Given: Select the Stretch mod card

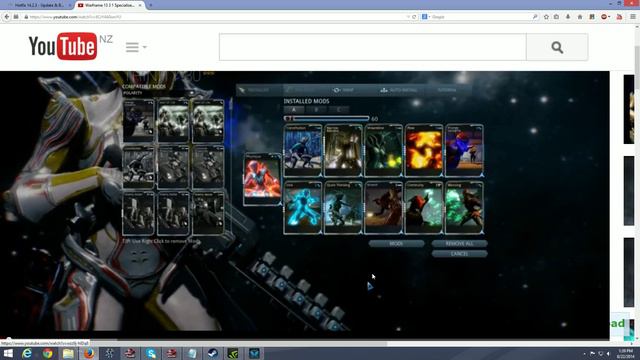Looking at the screenshot, I should pyautogui.click(x=383, y=208).
